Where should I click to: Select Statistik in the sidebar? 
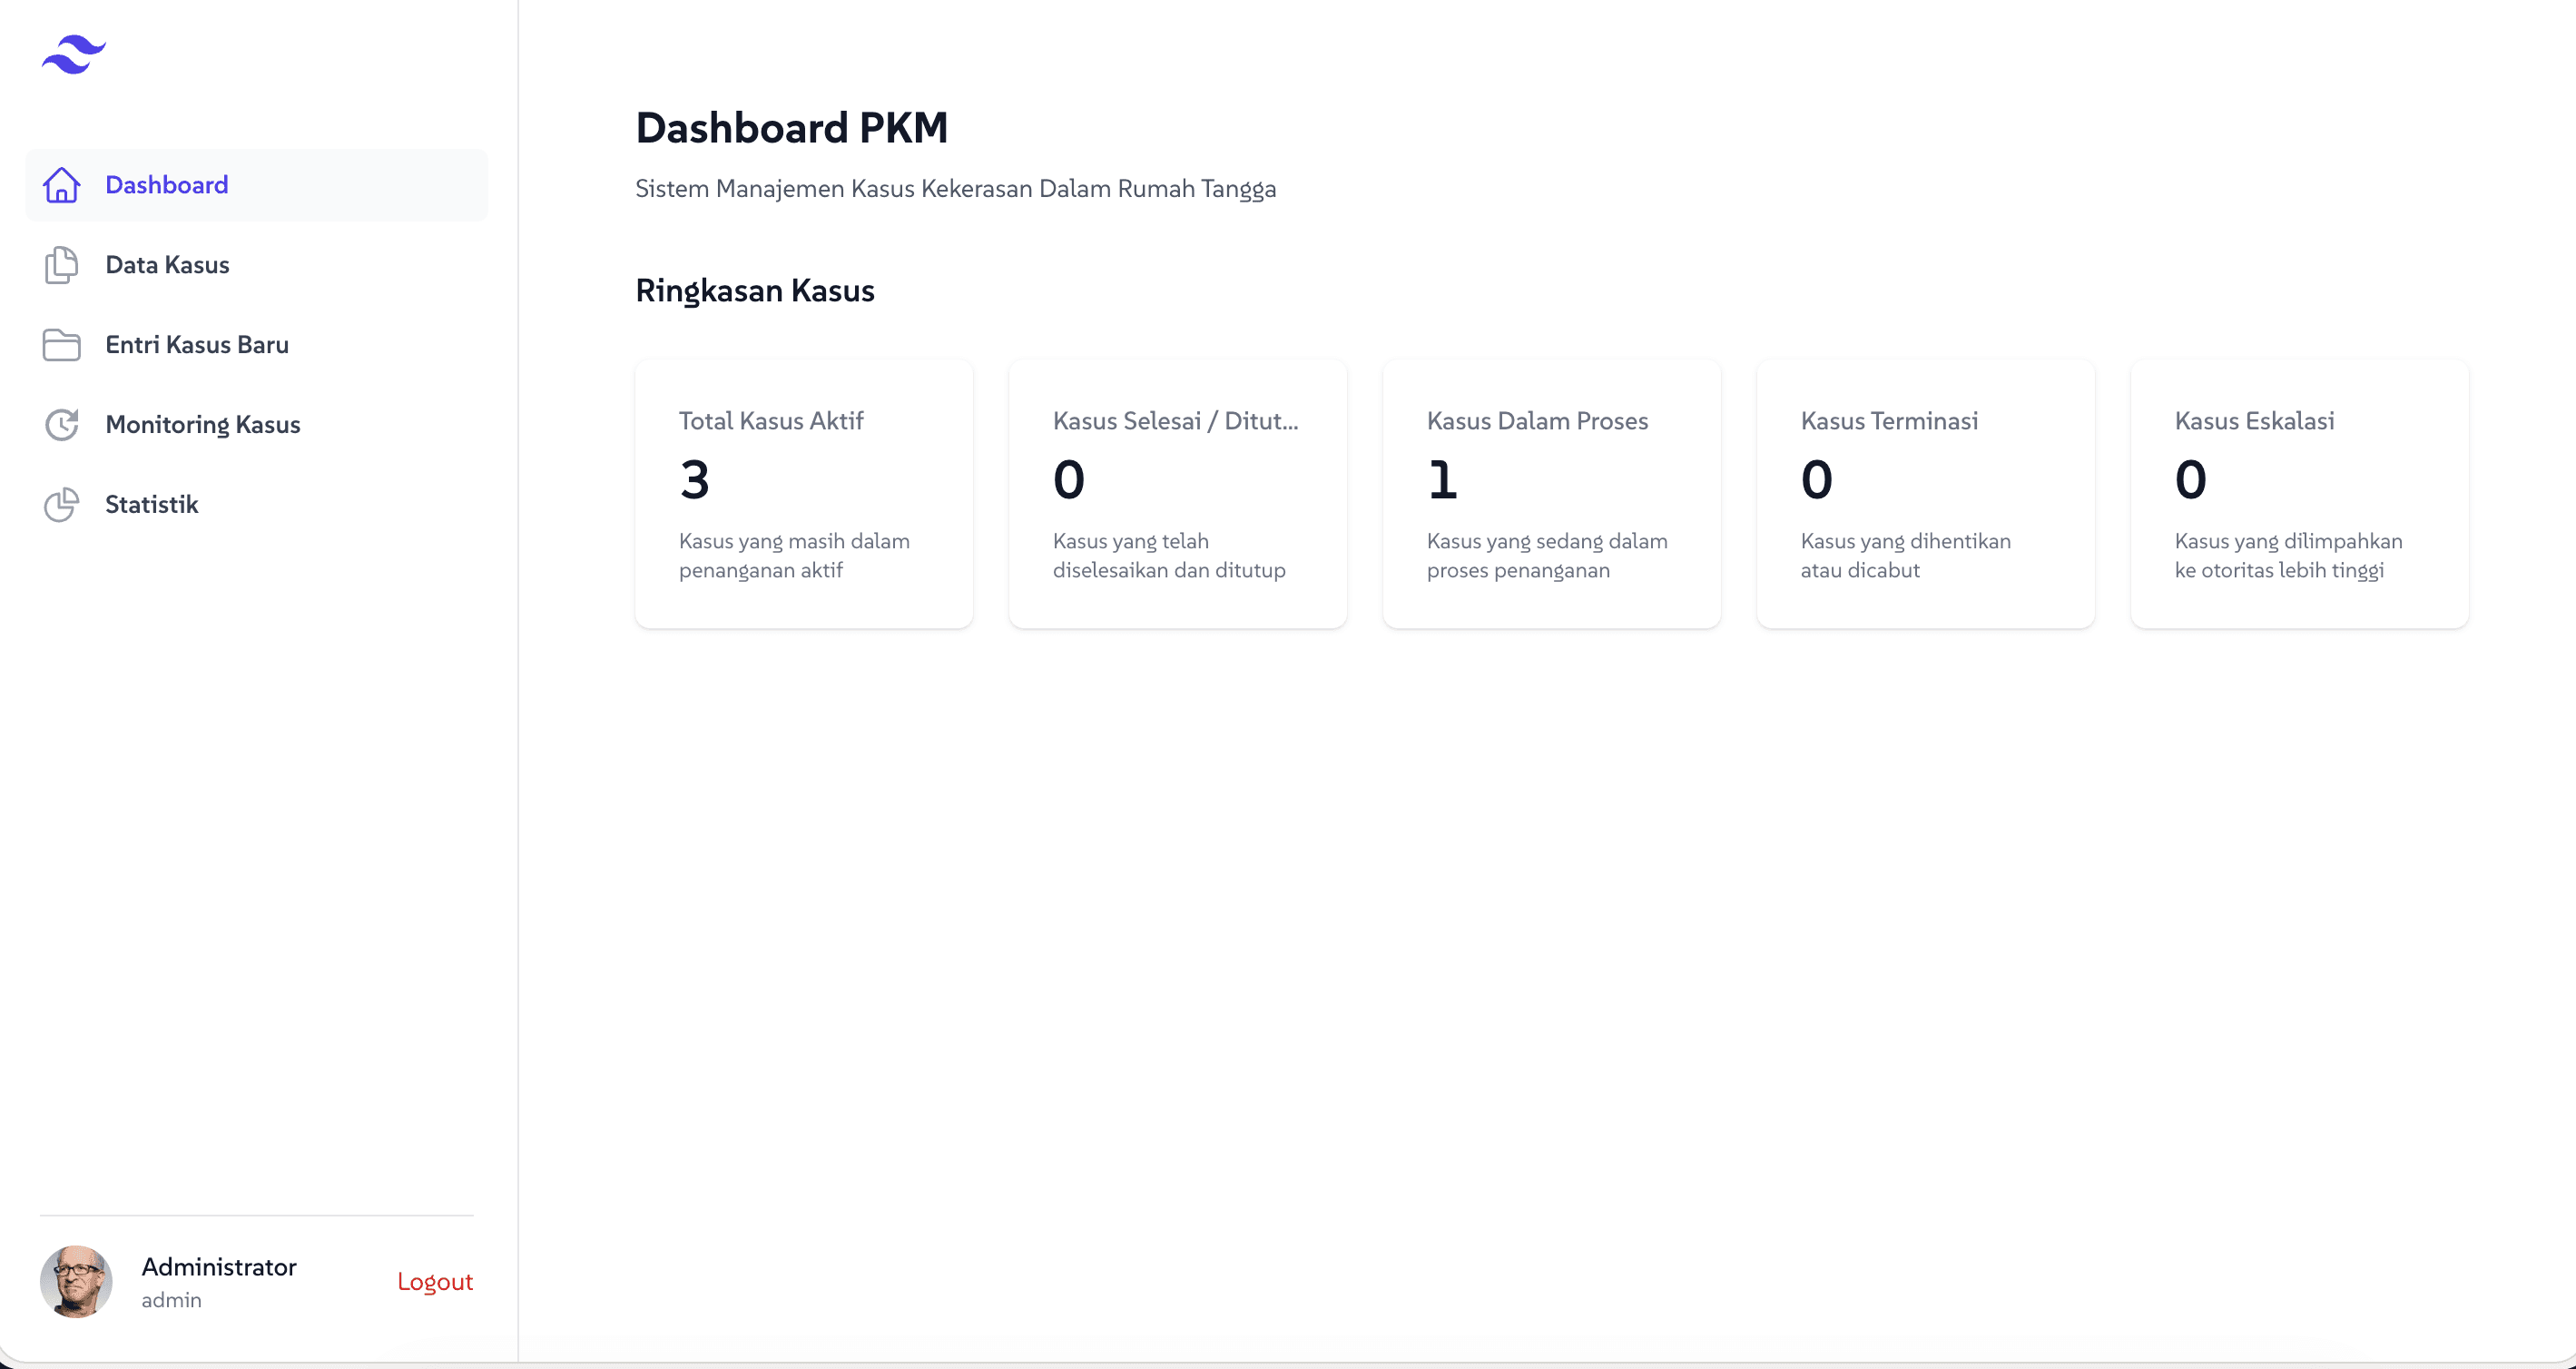click(257, 505)
